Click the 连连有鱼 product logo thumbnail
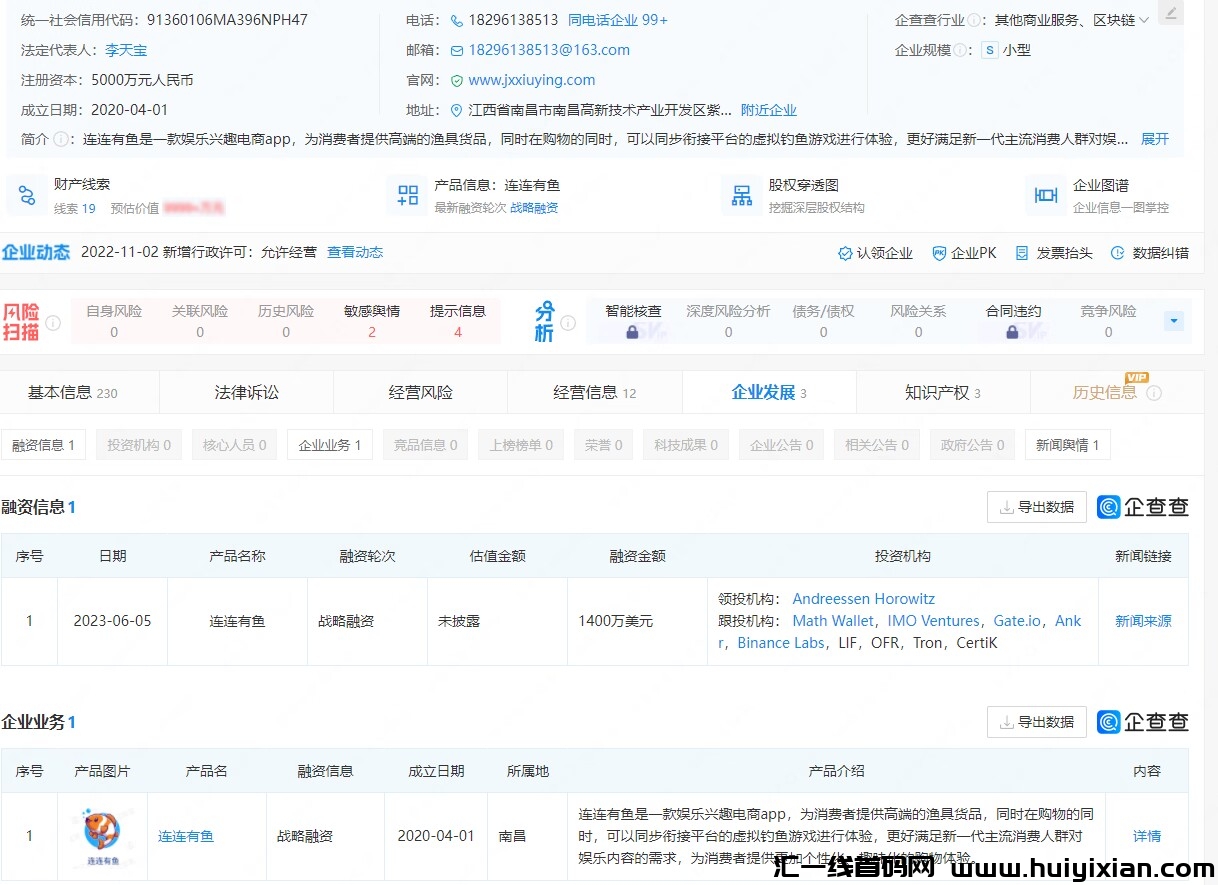1218x885 pixels. [x=102, y=834]
